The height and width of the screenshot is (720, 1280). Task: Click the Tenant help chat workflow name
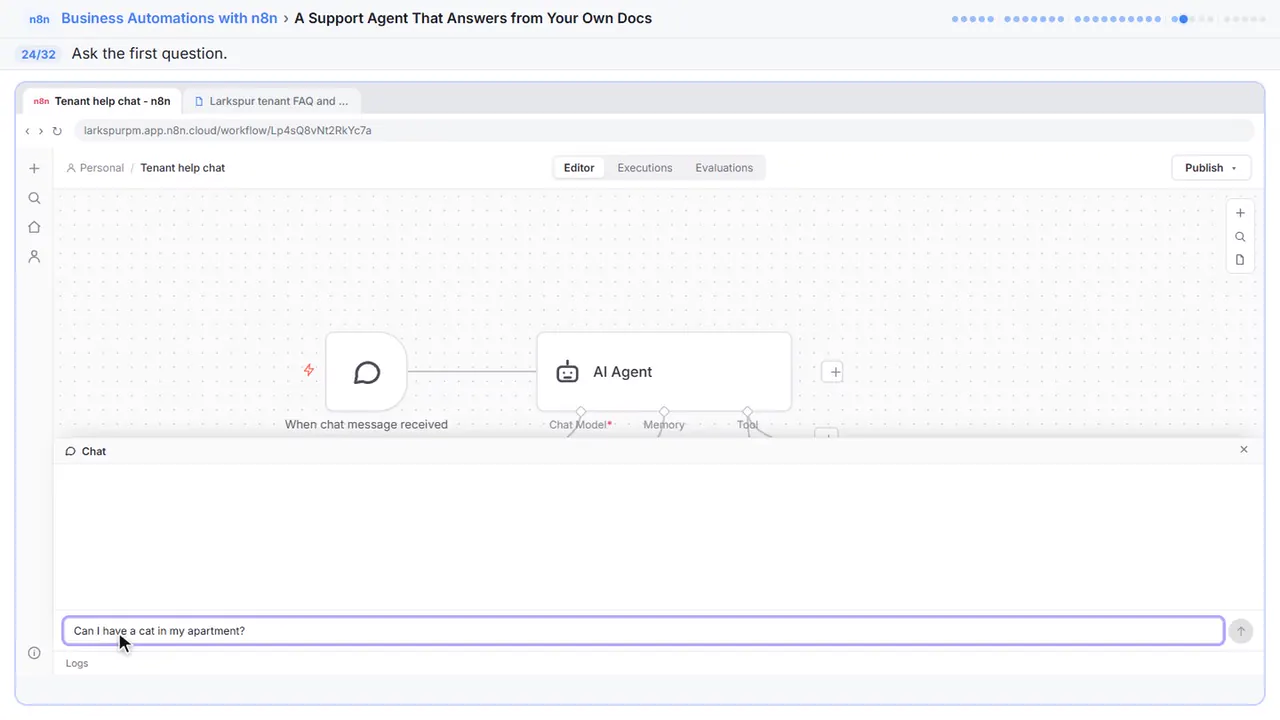[x=183, y=168]
